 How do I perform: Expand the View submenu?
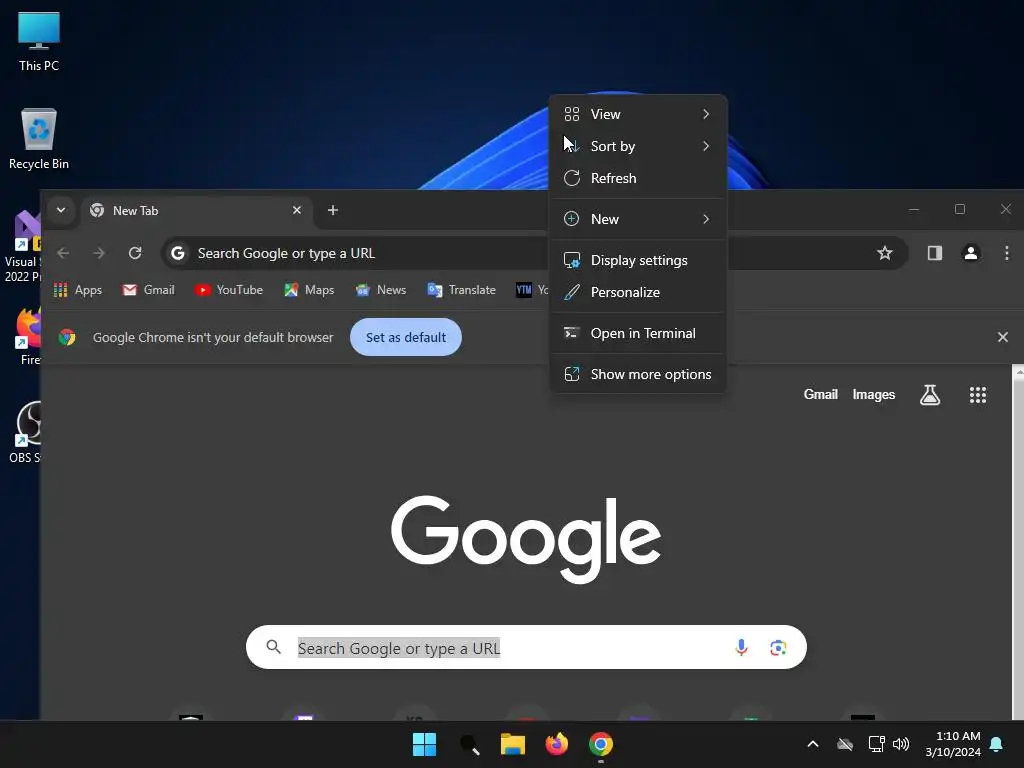pos(638,114)
